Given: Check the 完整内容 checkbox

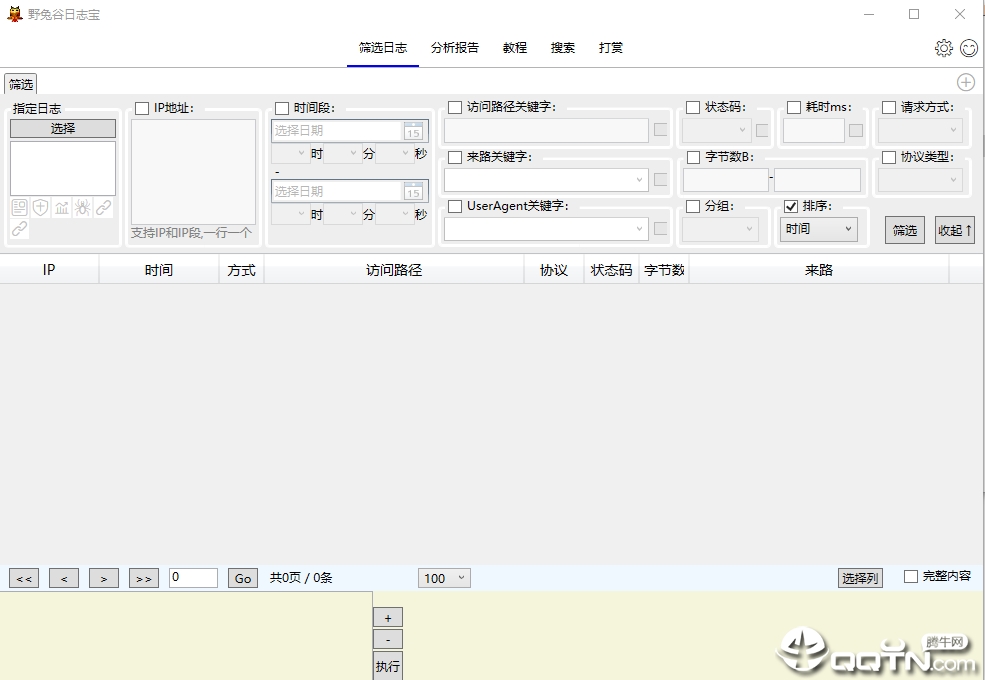Looking at the screenshot, I should (x=910, y=576).
